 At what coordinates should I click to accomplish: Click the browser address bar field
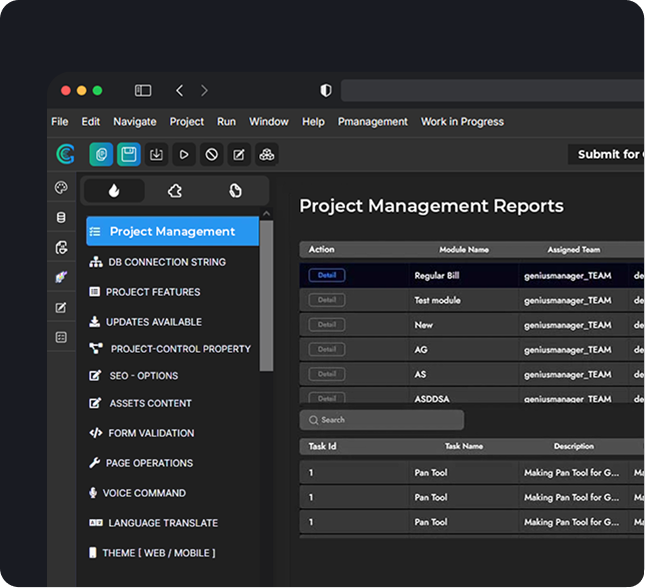coord(492,91)
